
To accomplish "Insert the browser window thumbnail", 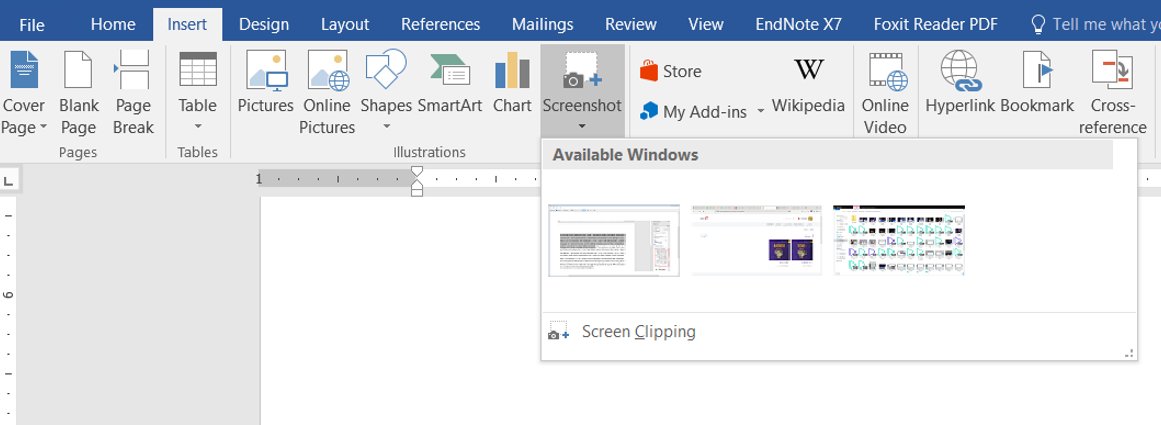I will click(x=756, y=241).
